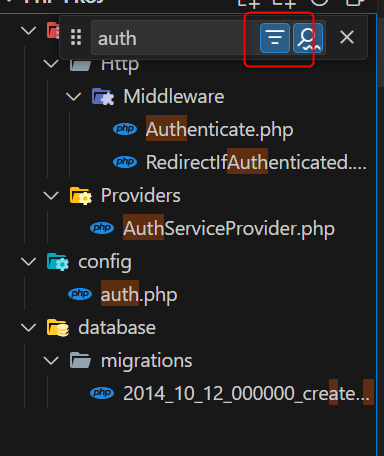Click the Middleware folder icon
This screenshot has height=456, width=384.
point(103,97)
